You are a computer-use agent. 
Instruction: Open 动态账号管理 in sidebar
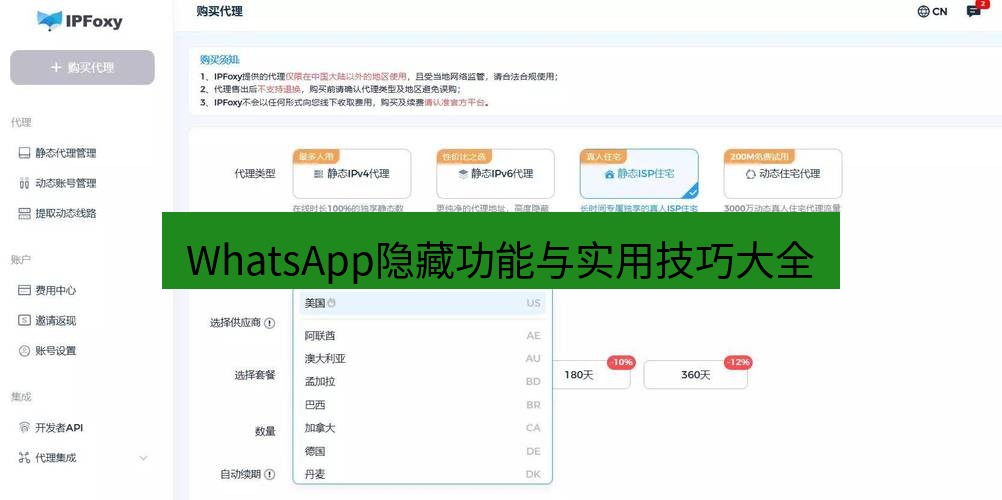coord(58,184)
